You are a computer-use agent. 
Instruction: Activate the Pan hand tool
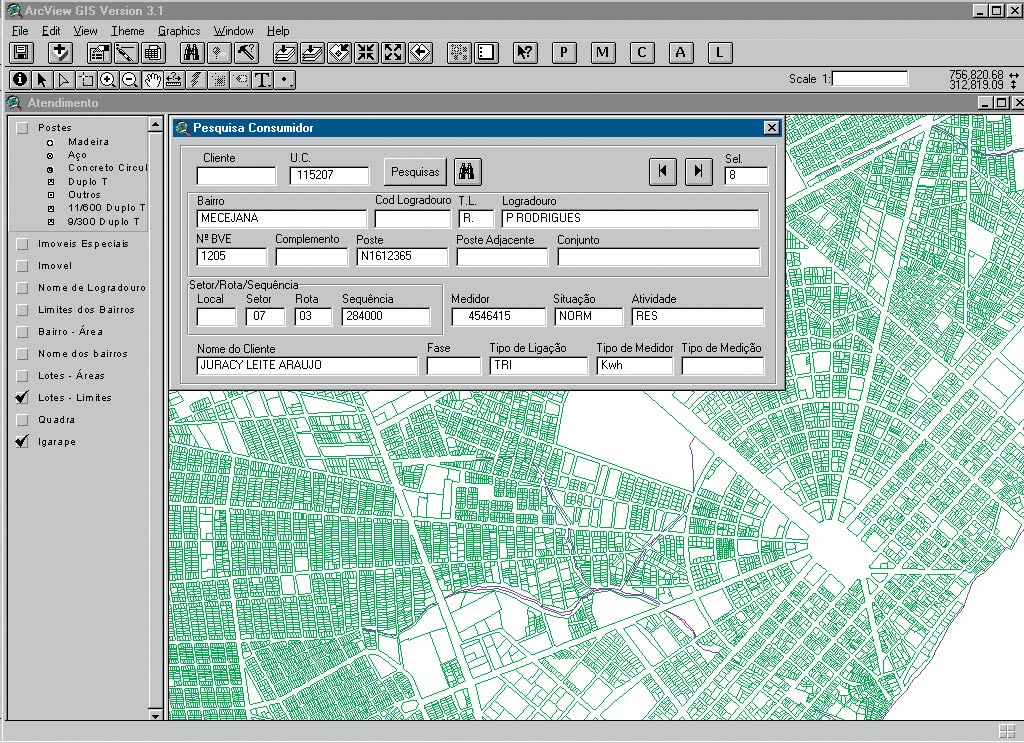[x=152, y=79]
